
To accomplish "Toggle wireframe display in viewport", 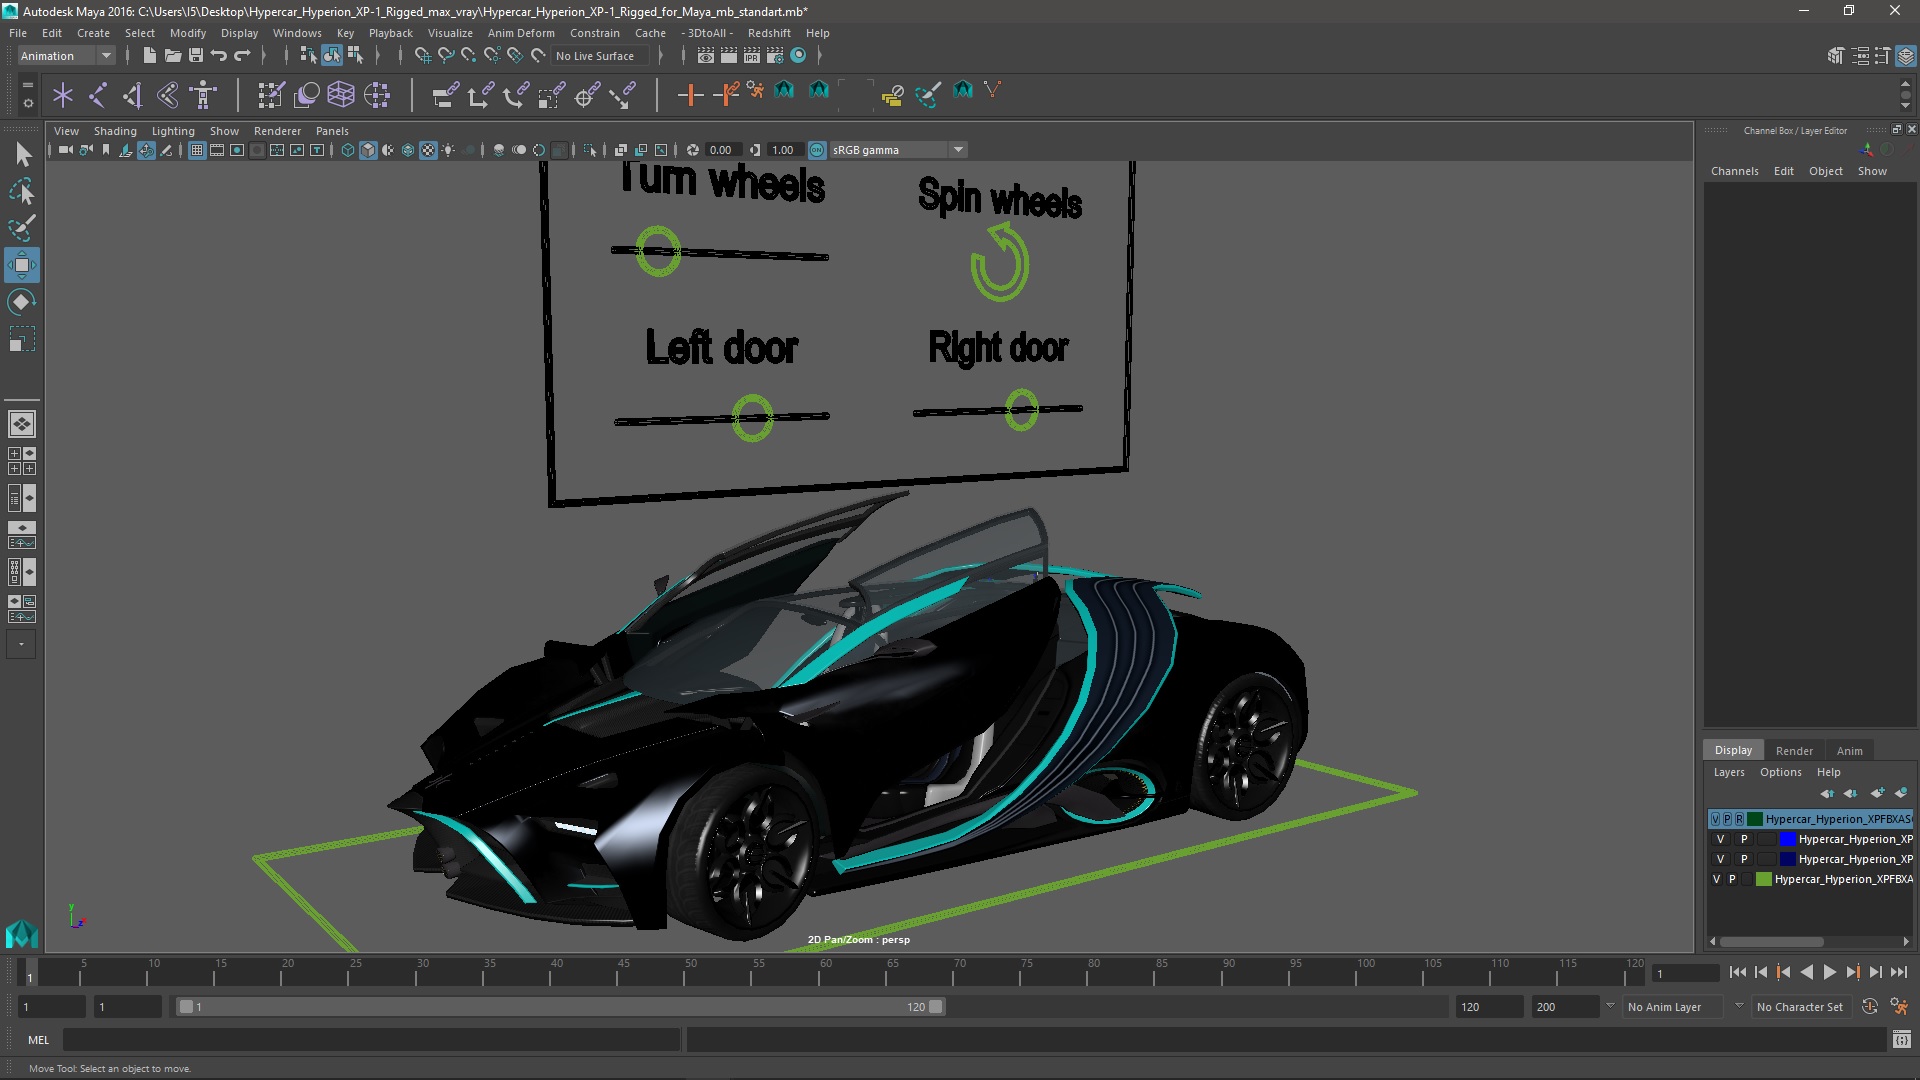I will [348, 150].
